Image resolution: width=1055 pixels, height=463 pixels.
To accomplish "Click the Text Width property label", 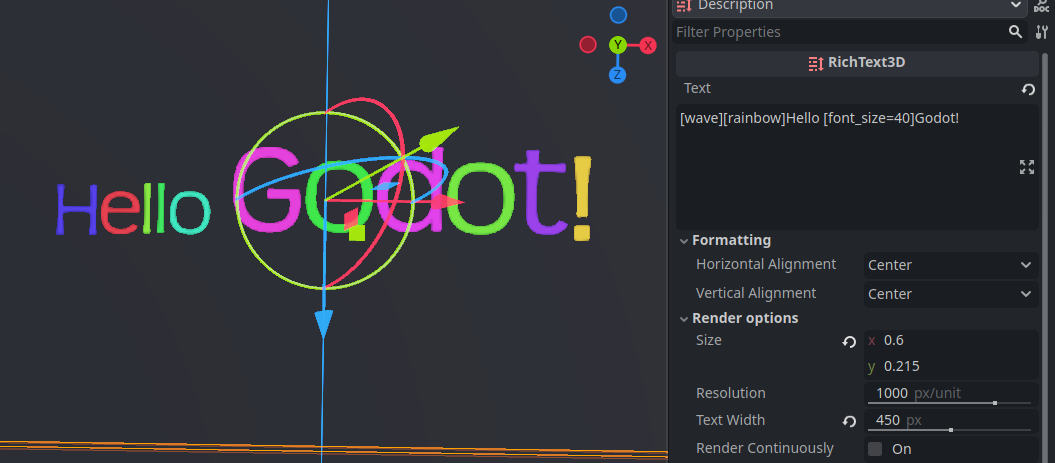I will coord(731,420).
